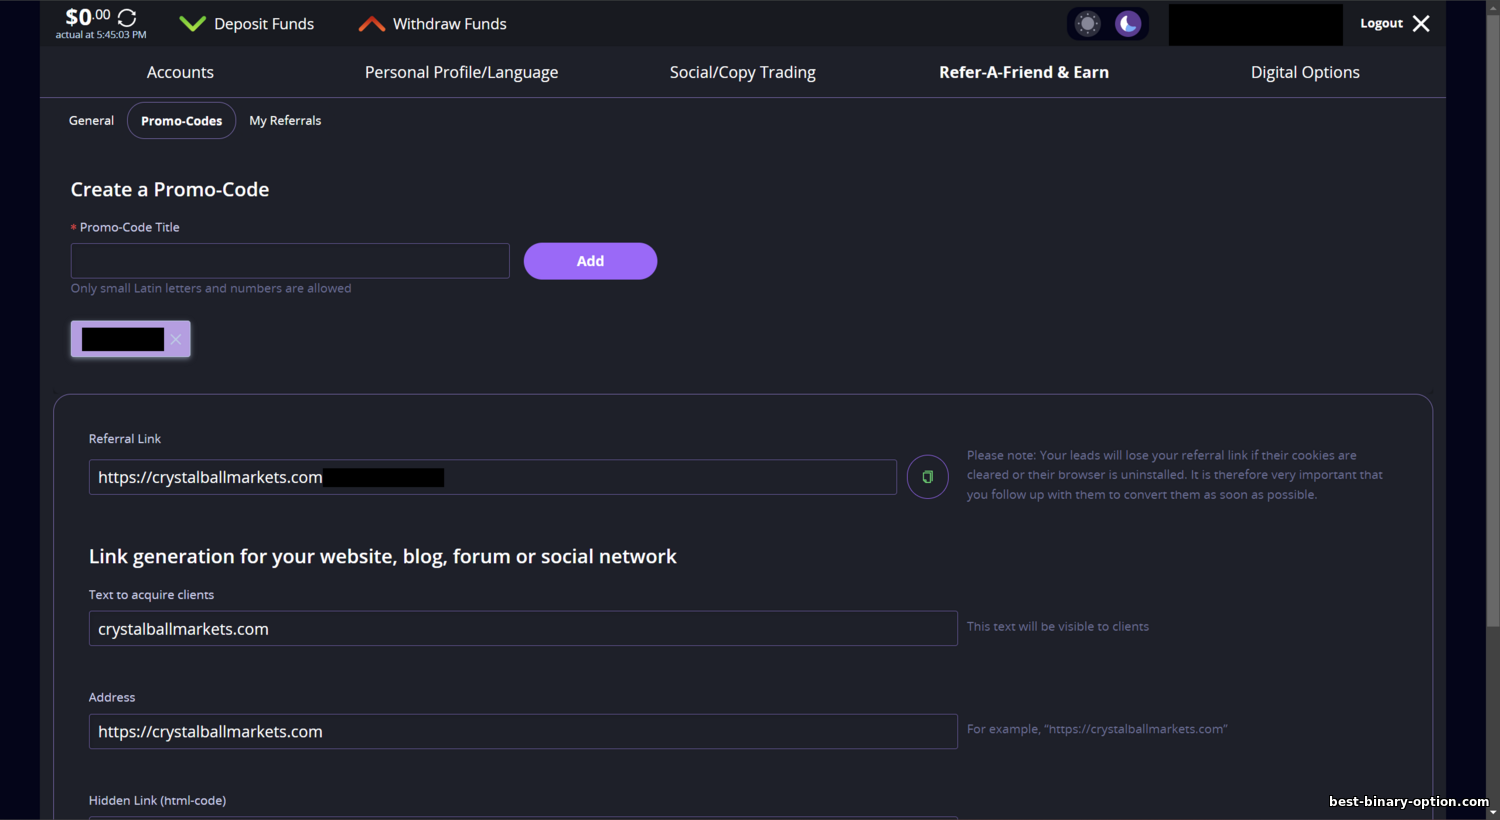Image resolution: width=1500 pixels, height=820 pixels.
Task: Click the red Withdraw Funds arrow icon
Action: coord(372,24)
